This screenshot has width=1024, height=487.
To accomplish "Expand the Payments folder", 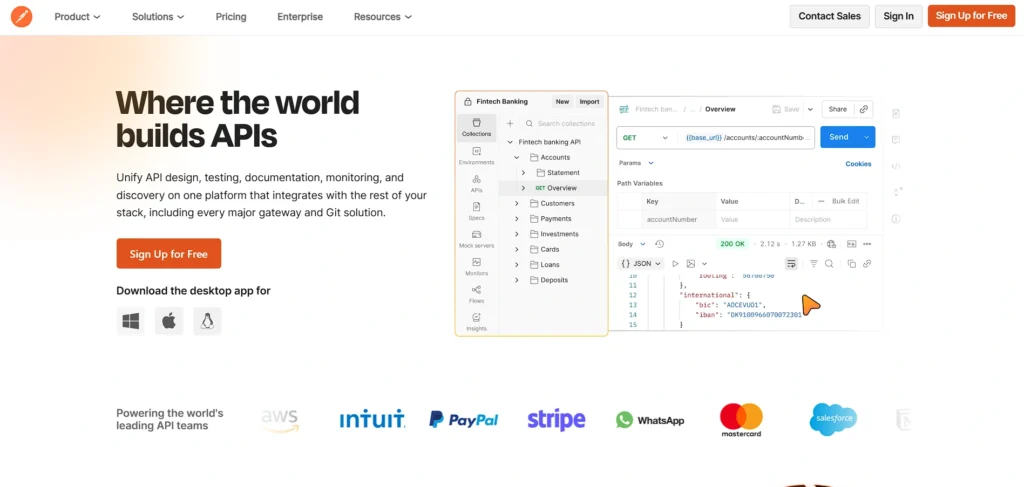I will (x=517, y=219).
